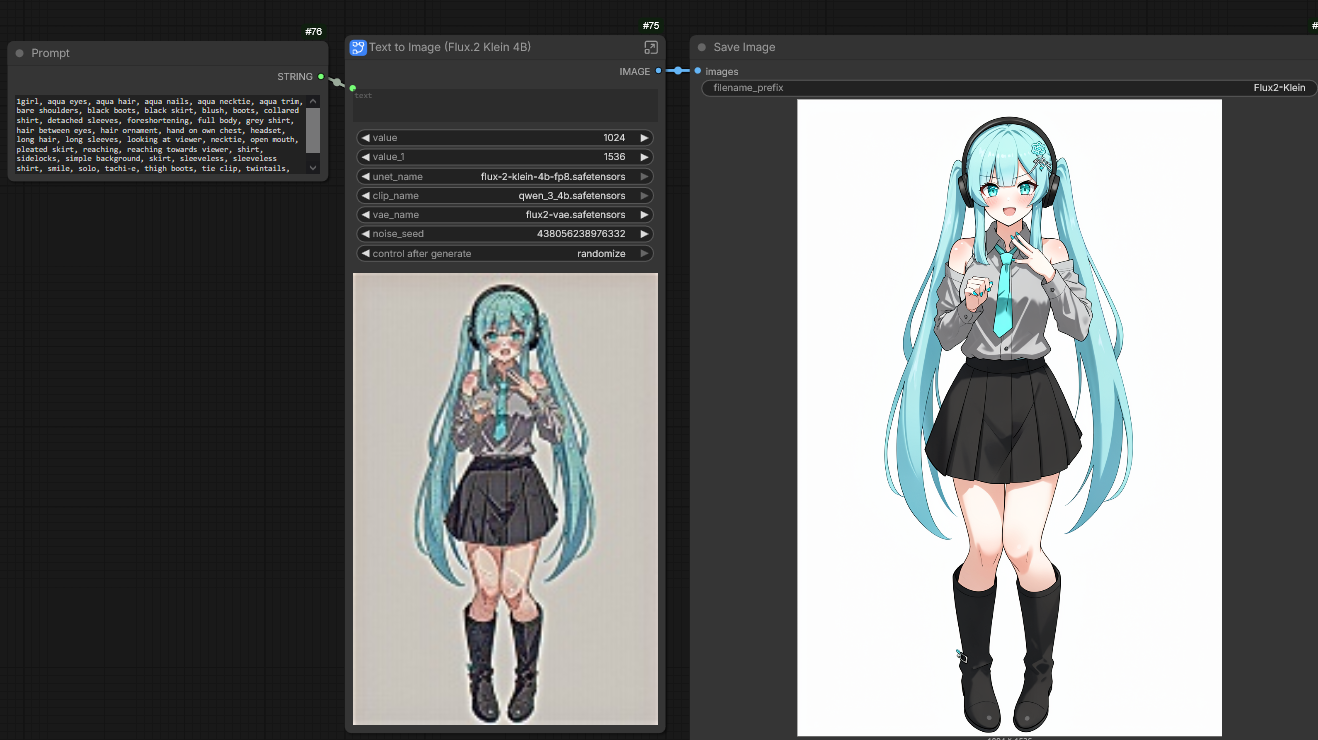Open the Flux.2 Klein subgraph with the expand icon
The width and height of the screenshot is (1318, 740).
point(651,47)
